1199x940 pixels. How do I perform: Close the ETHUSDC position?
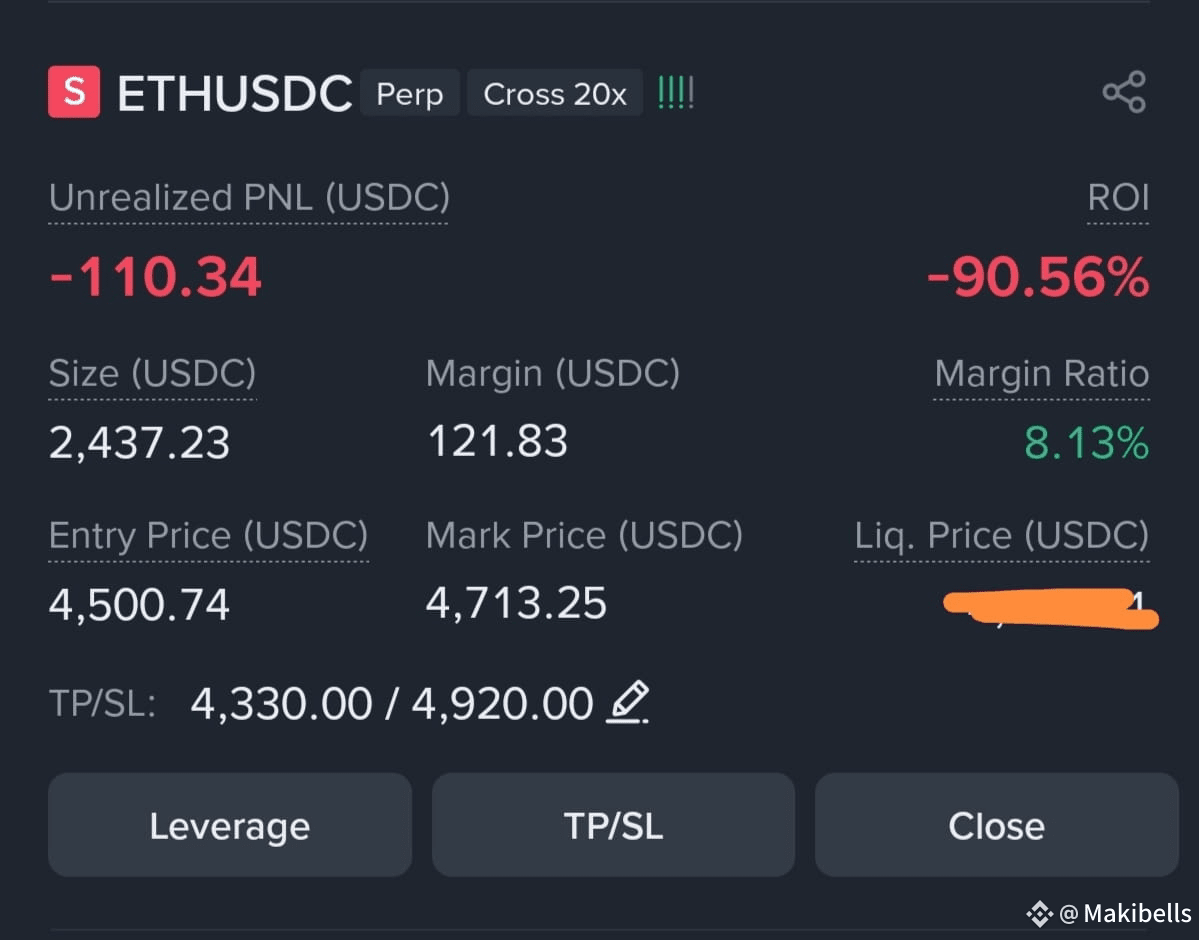(996, 825)
